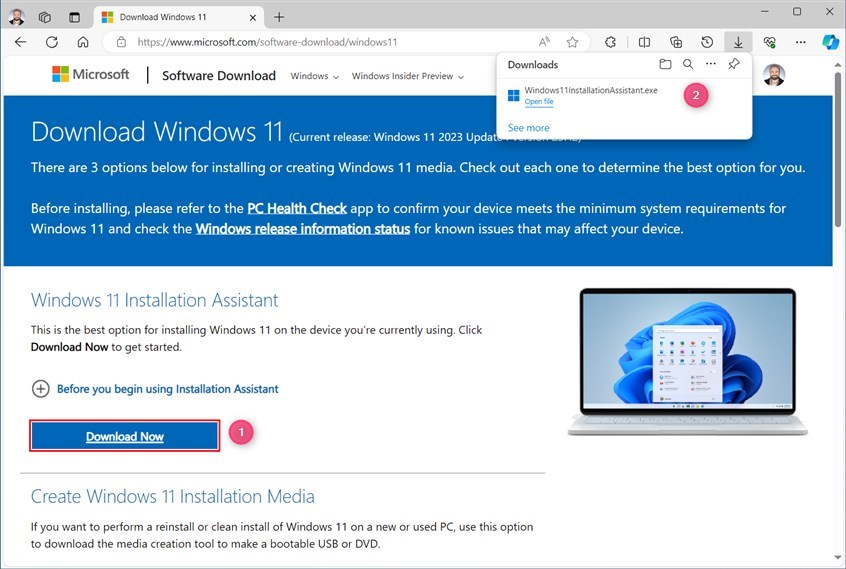Viewport: 846px width, 569px height.
Task: Expand the Windows dropdown menu
Action: click(x=315, y=76)
